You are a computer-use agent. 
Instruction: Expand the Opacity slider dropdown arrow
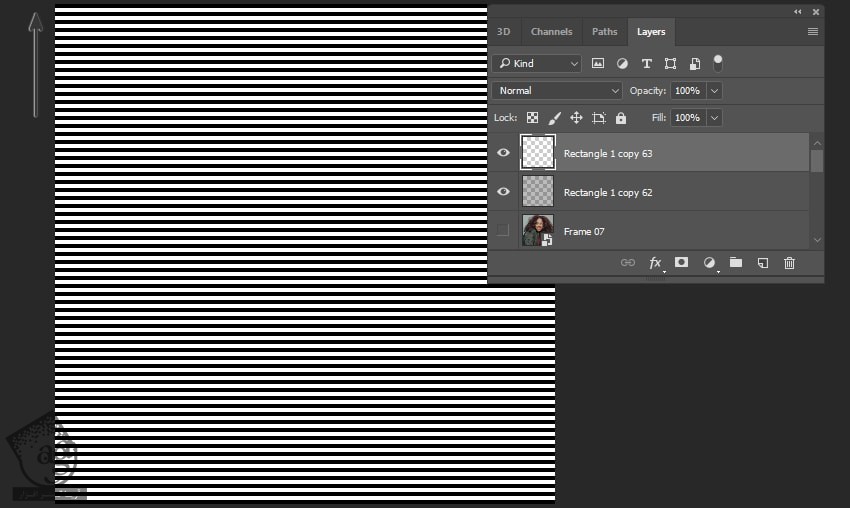pos(714,91)
